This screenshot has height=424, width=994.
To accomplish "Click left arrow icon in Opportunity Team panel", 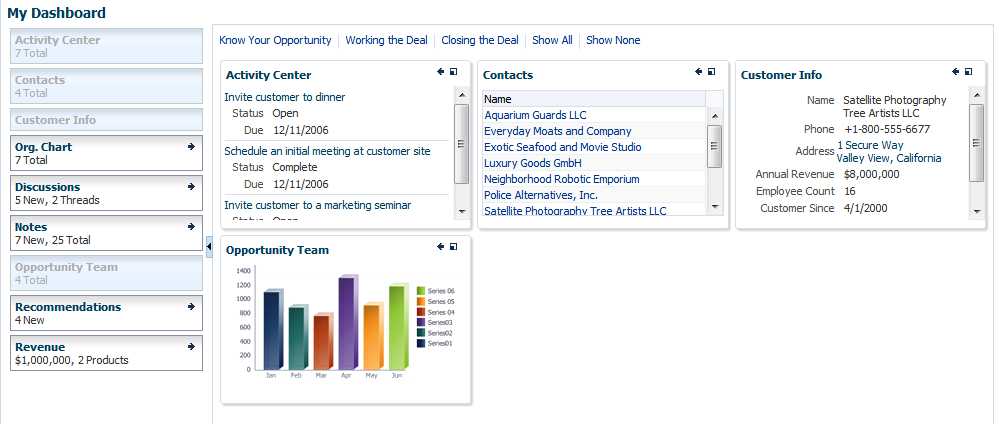I will pyautogui.click(x=441, y=247).
